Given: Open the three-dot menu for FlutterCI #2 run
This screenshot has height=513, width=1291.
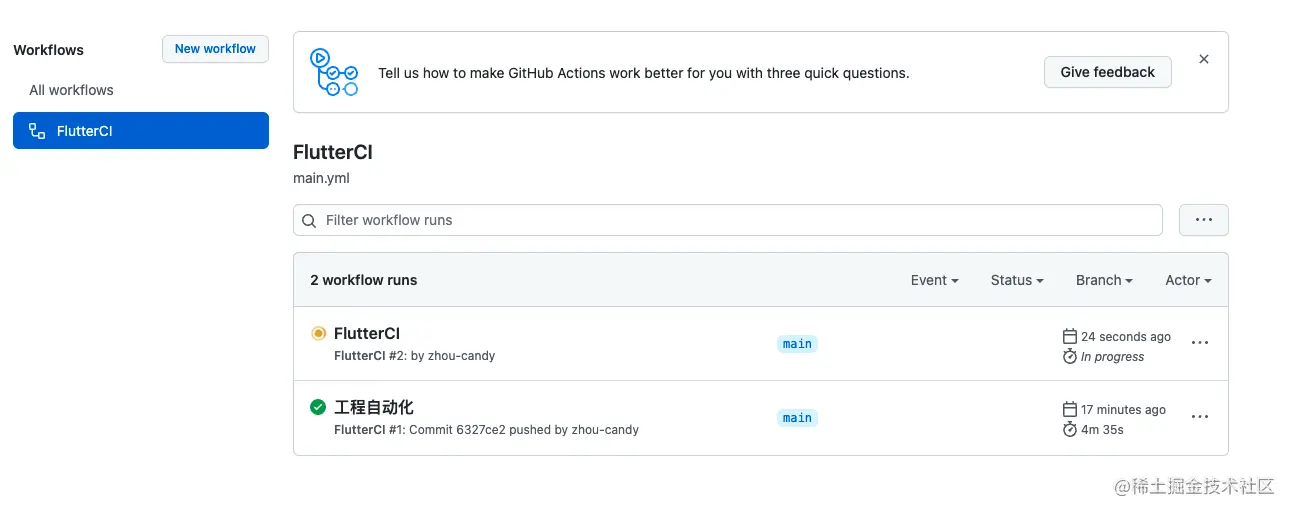Looking at the screenshot, I should tap(1200, 343).
